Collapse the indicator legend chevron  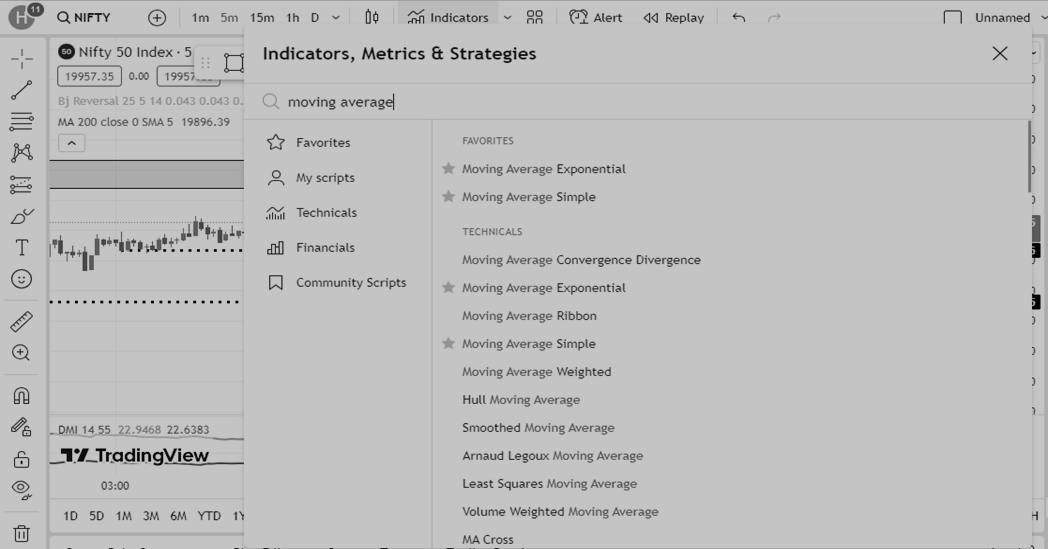click(72, 143)
